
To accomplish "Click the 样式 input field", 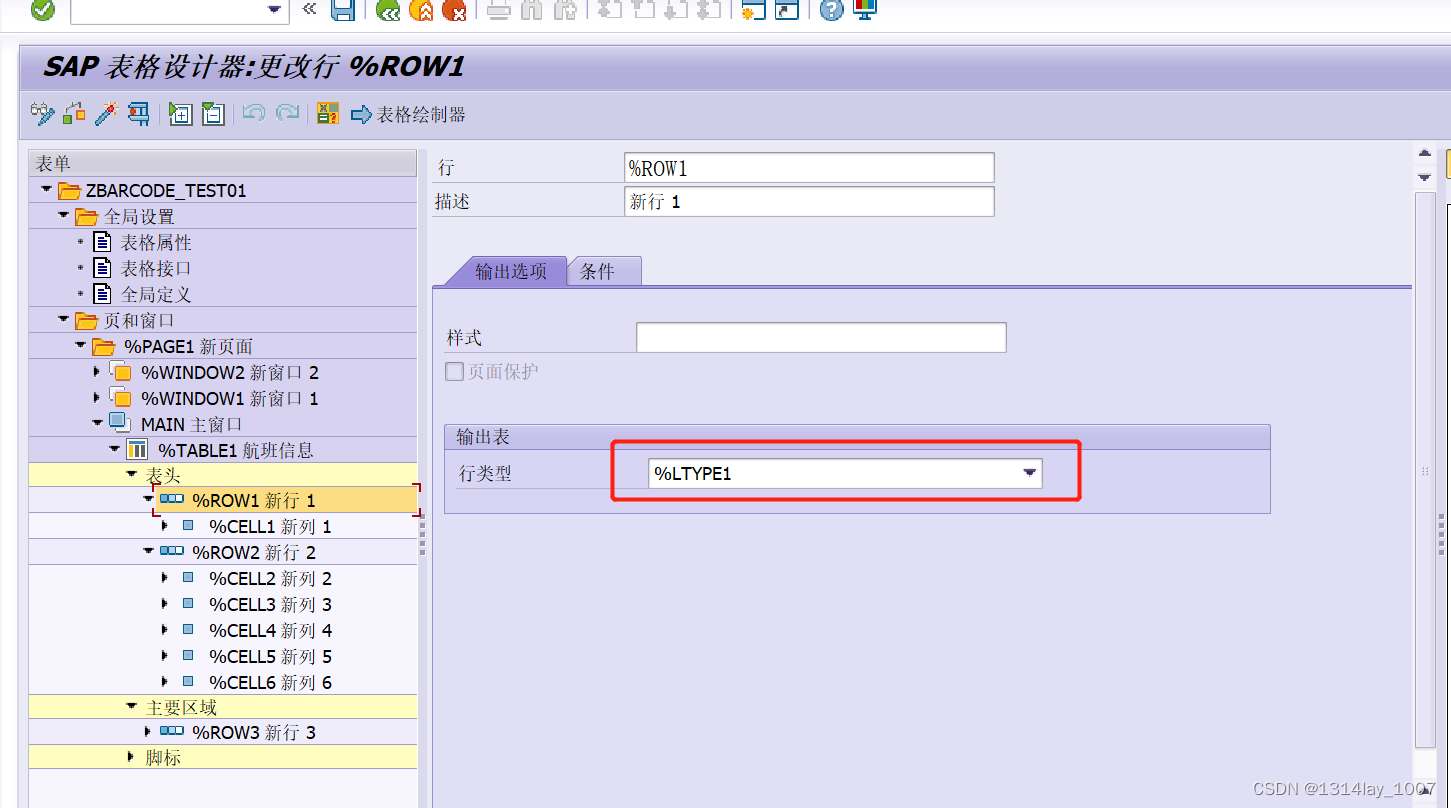I will coord(821,337).
